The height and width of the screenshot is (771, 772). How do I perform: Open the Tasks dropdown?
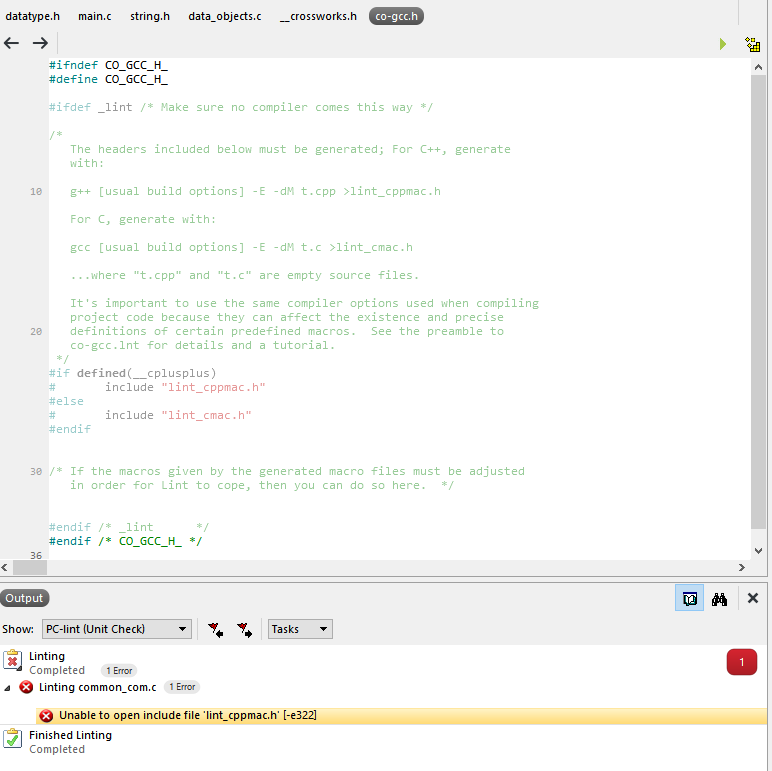tap(300, 629)
